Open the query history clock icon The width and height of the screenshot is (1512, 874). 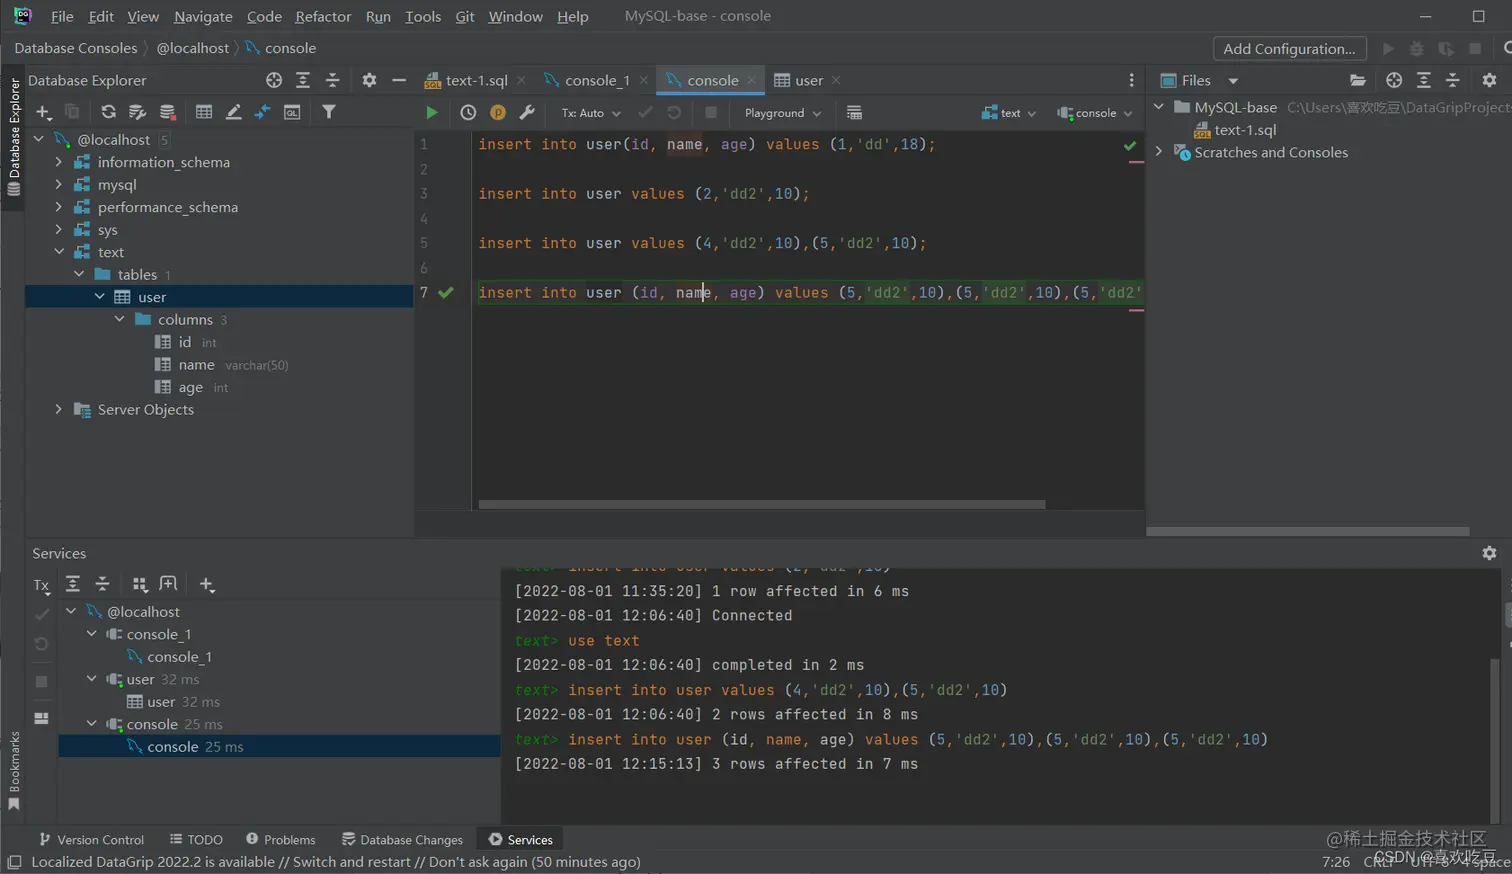(468, 113)
